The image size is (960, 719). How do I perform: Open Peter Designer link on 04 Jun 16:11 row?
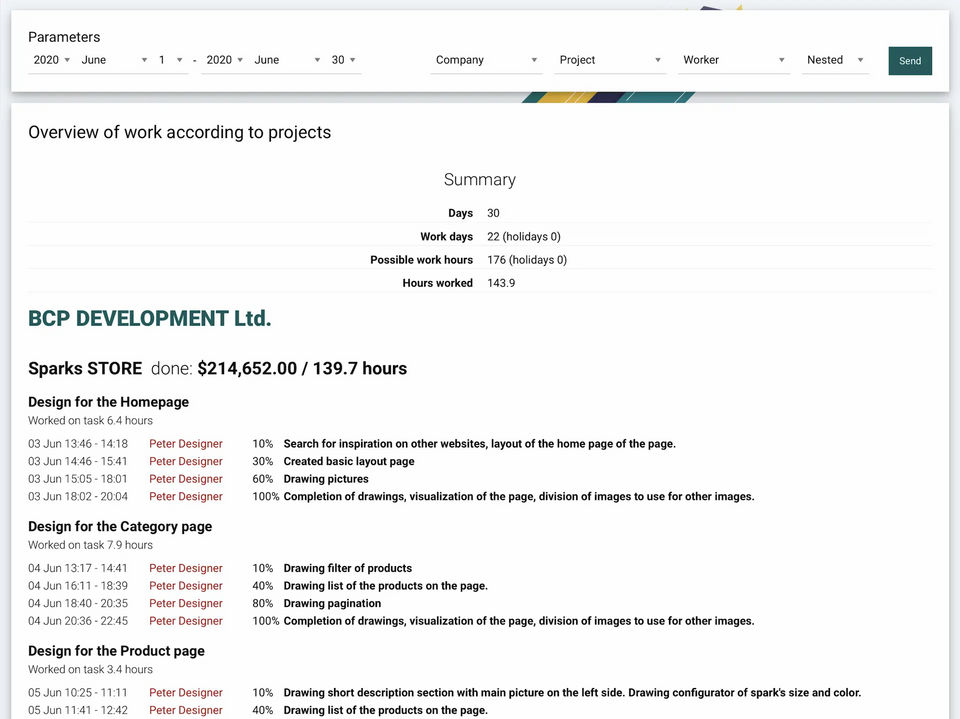click(186, 585)
